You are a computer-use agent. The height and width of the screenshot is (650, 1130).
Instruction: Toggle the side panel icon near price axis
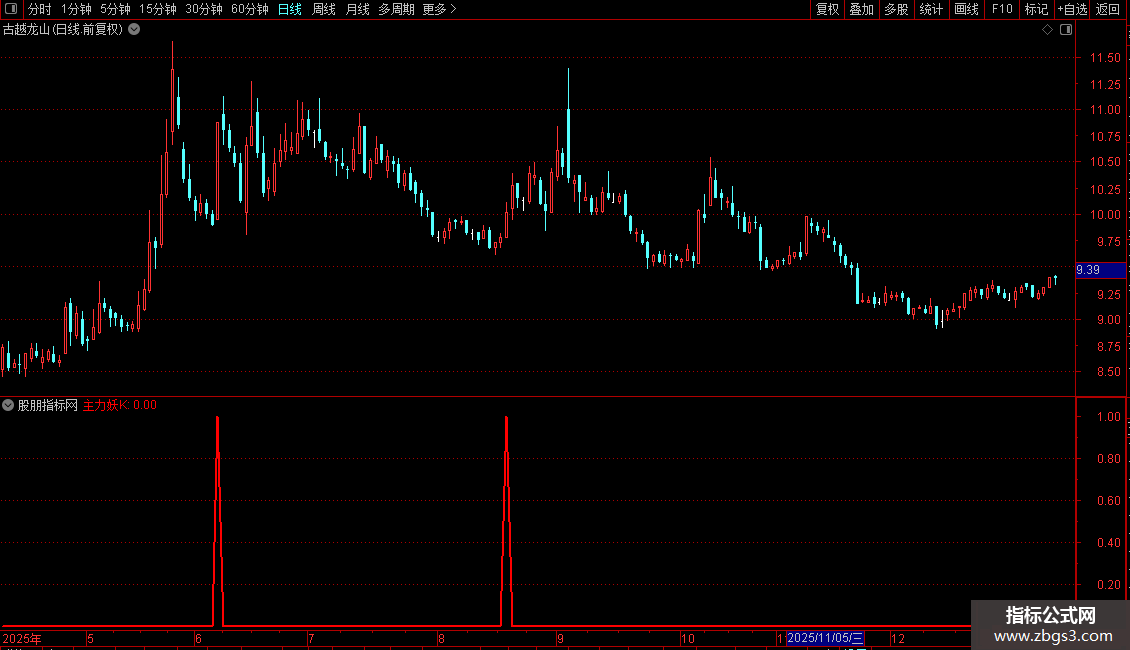pyautogui.click(x=1066, y=30)
